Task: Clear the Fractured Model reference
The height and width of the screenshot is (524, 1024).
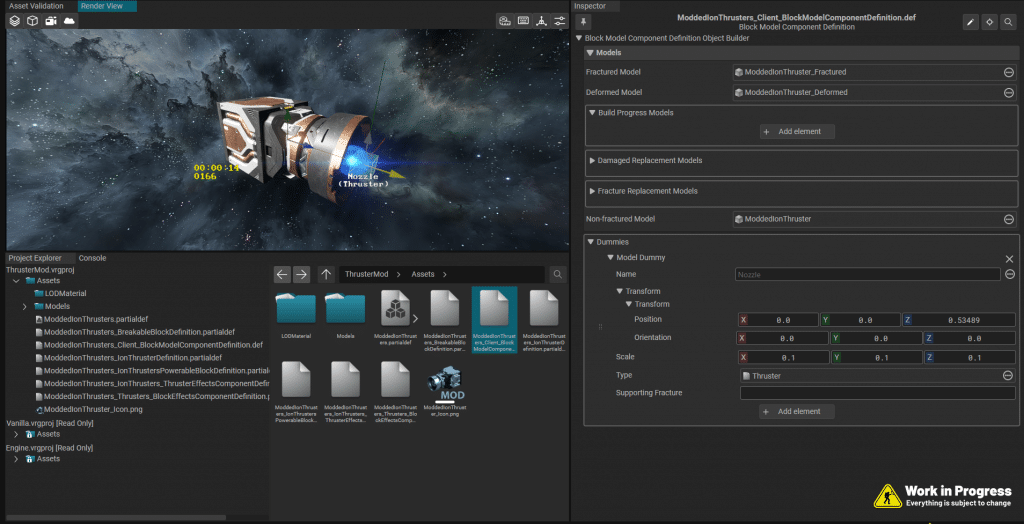Action: coord(1009,72)
